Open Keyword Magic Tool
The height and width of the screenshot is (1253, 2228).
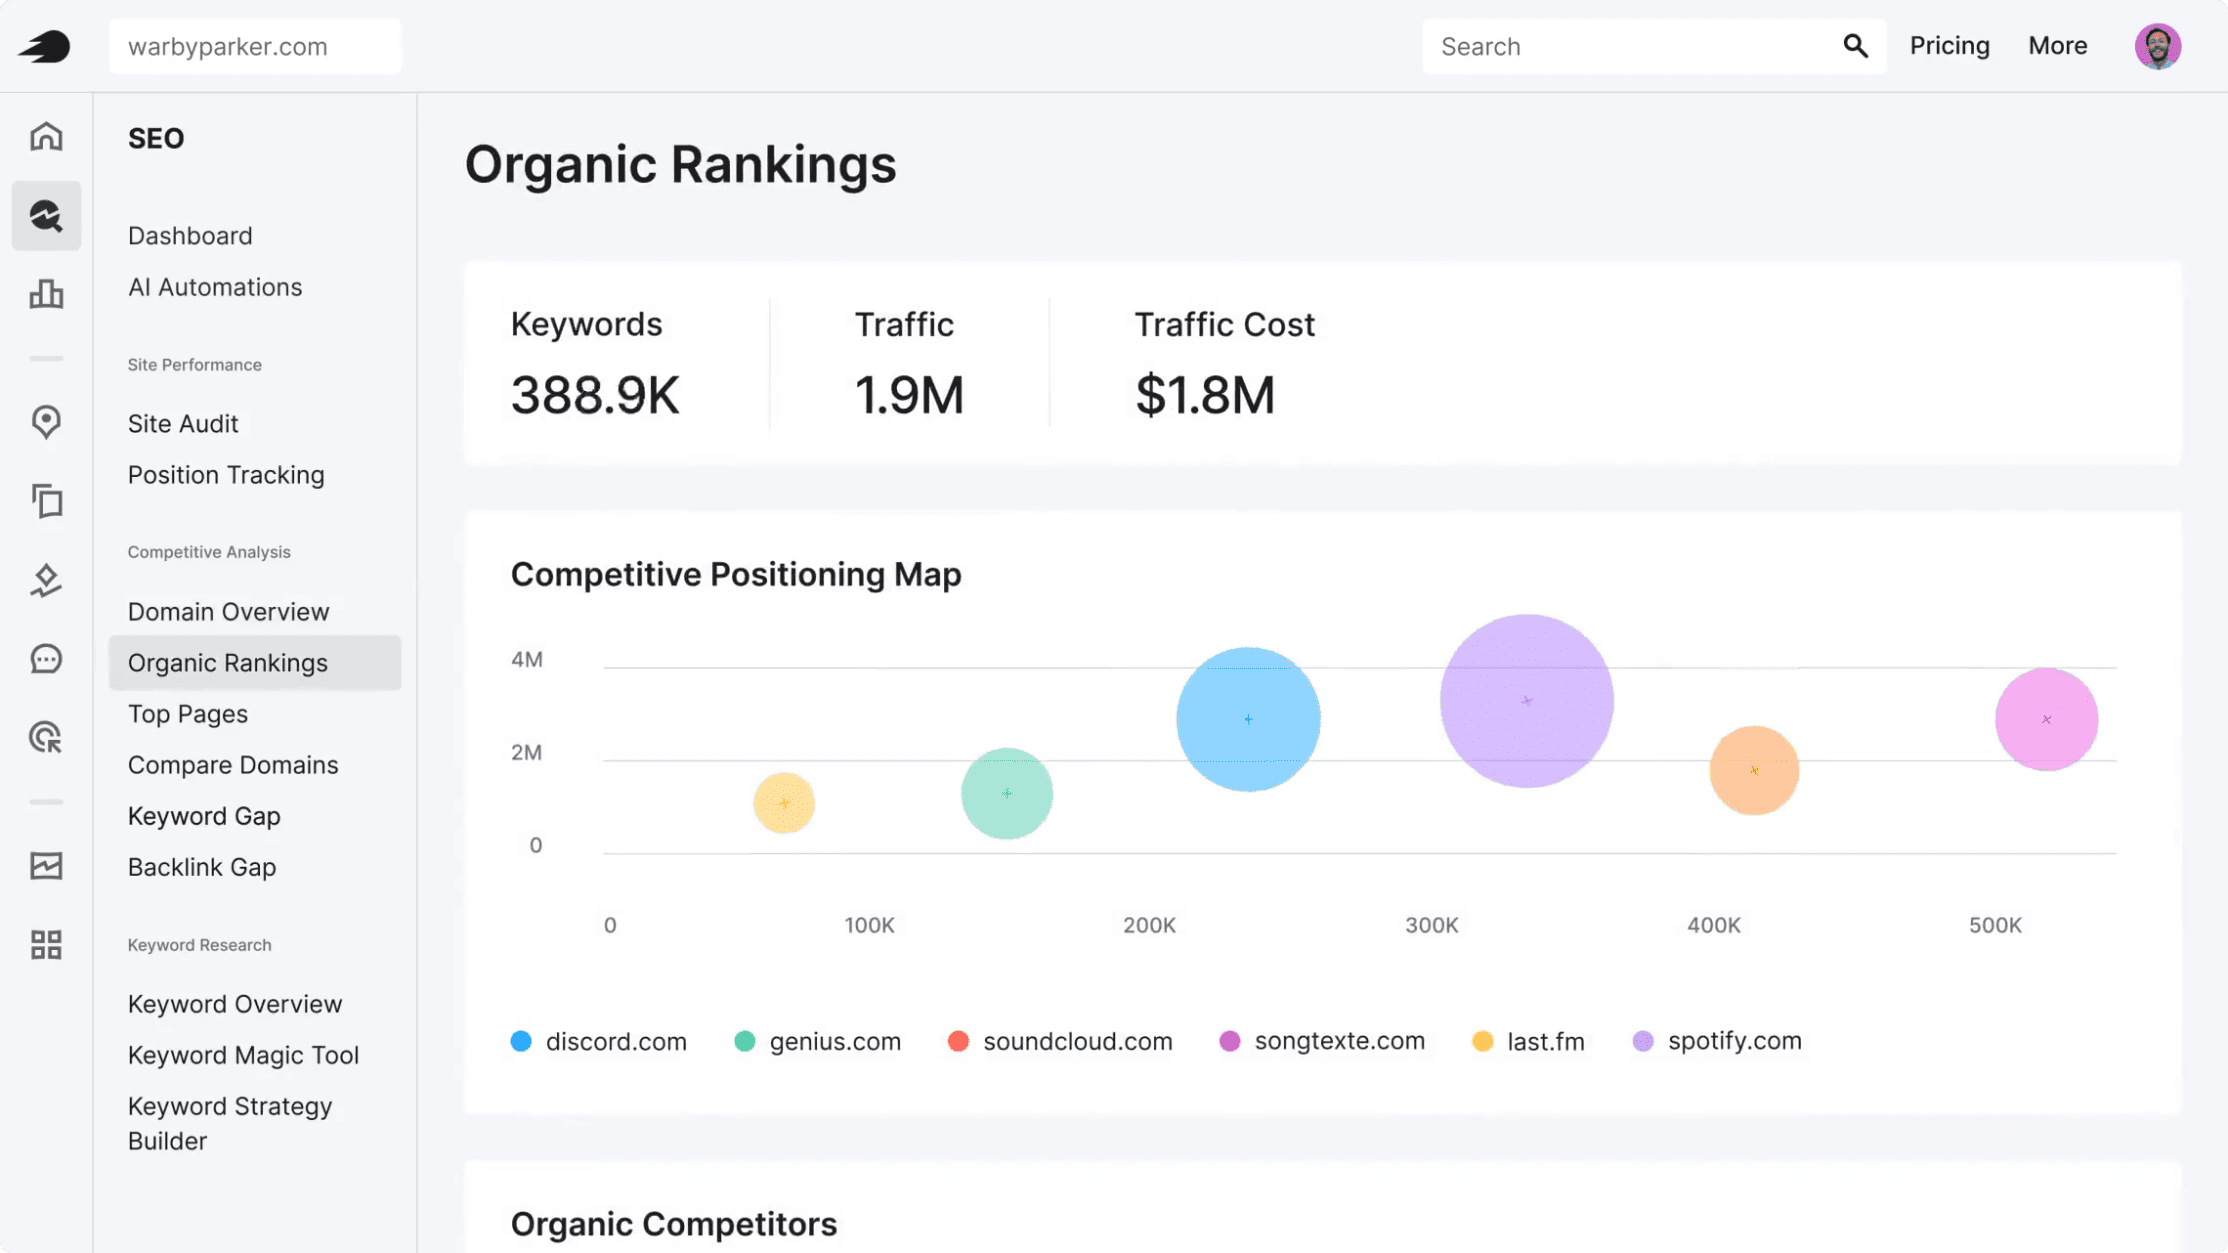coord(243,1055)
